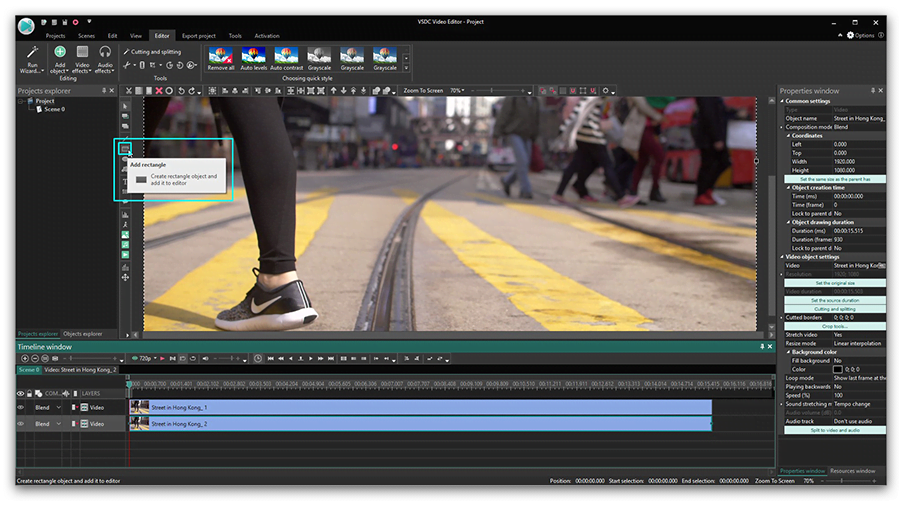Toggle visibility of Street in Hong Kong_ 2 layer
Image resolution: width=900 pixels, height=510 pixels.
click(21, 424)
